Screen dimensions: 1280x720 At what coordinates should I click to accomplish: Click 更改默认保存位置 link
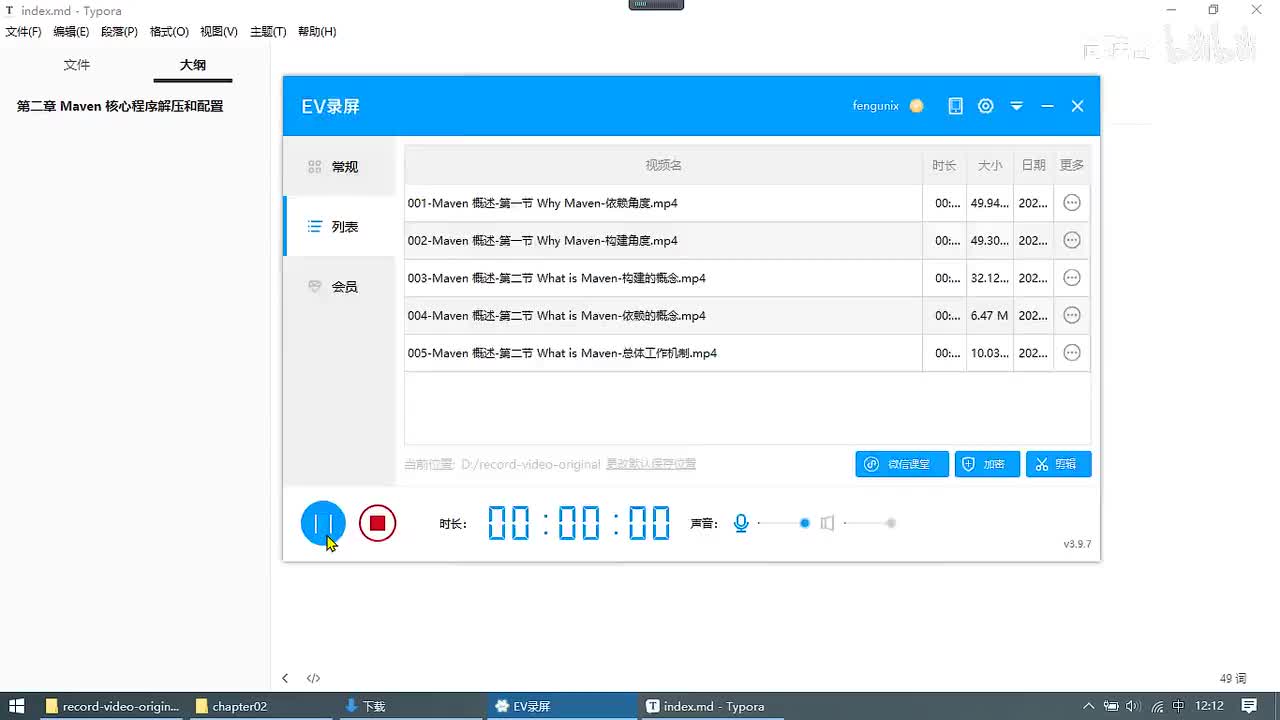[x=651, y=464]
